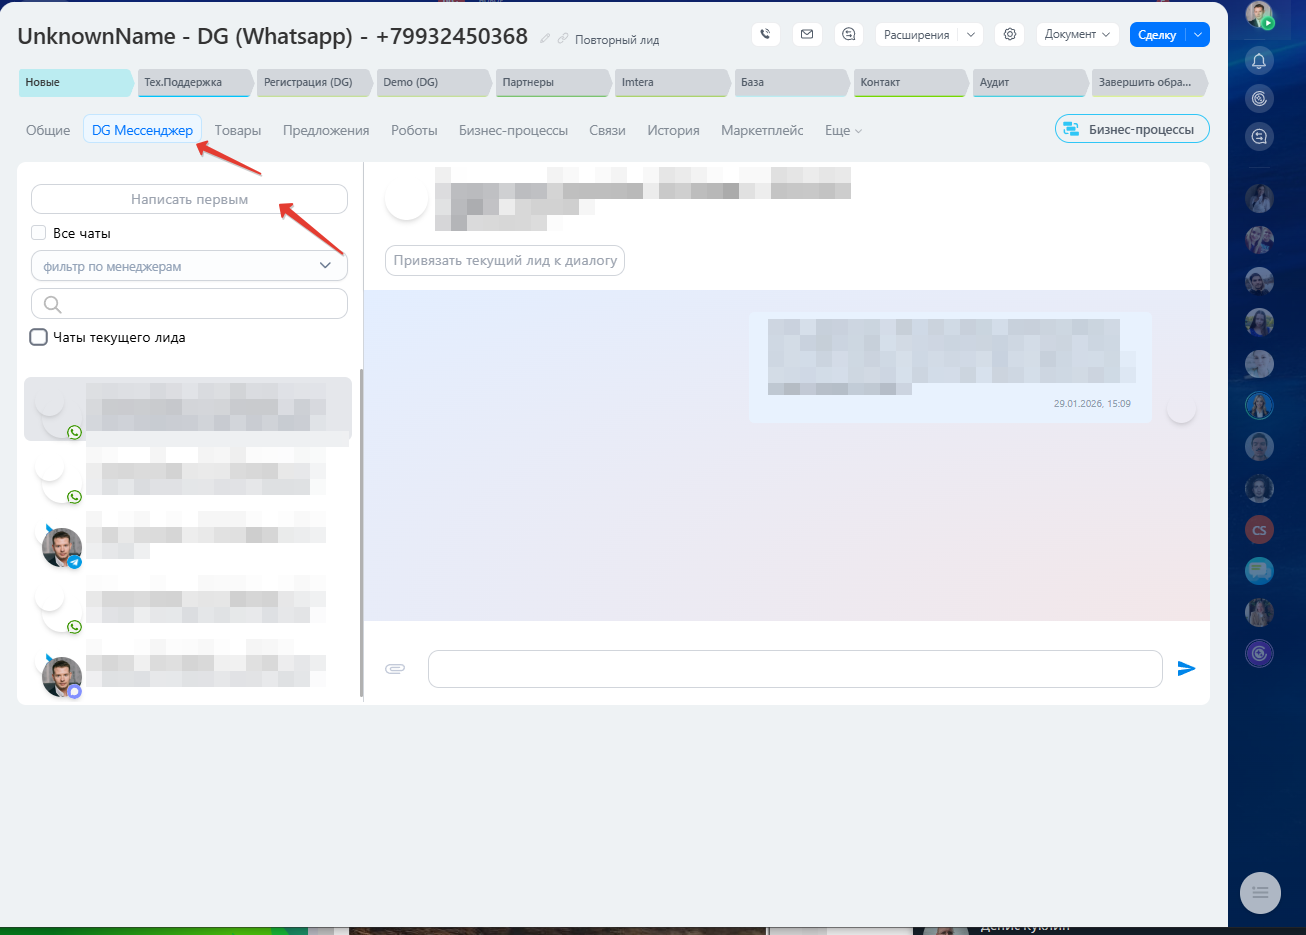
Task: Switch to the 'Товары' tab
Action: pyautogui.click(x=238, y=130)
